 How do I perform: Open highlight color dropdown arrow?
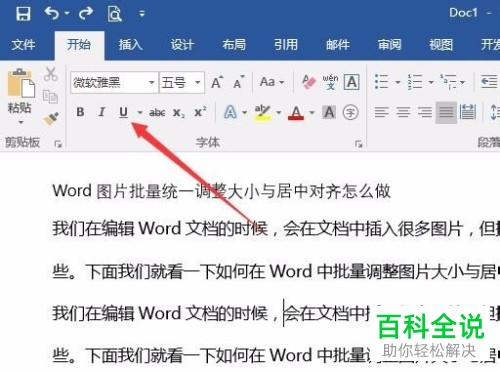click(x=279, y=113)
